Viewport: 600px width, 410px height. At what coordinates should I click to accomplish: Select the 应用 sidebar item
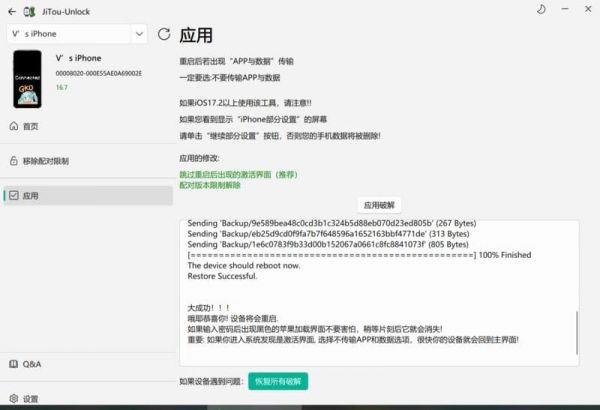pyautogui.click(x=88, y=196)
